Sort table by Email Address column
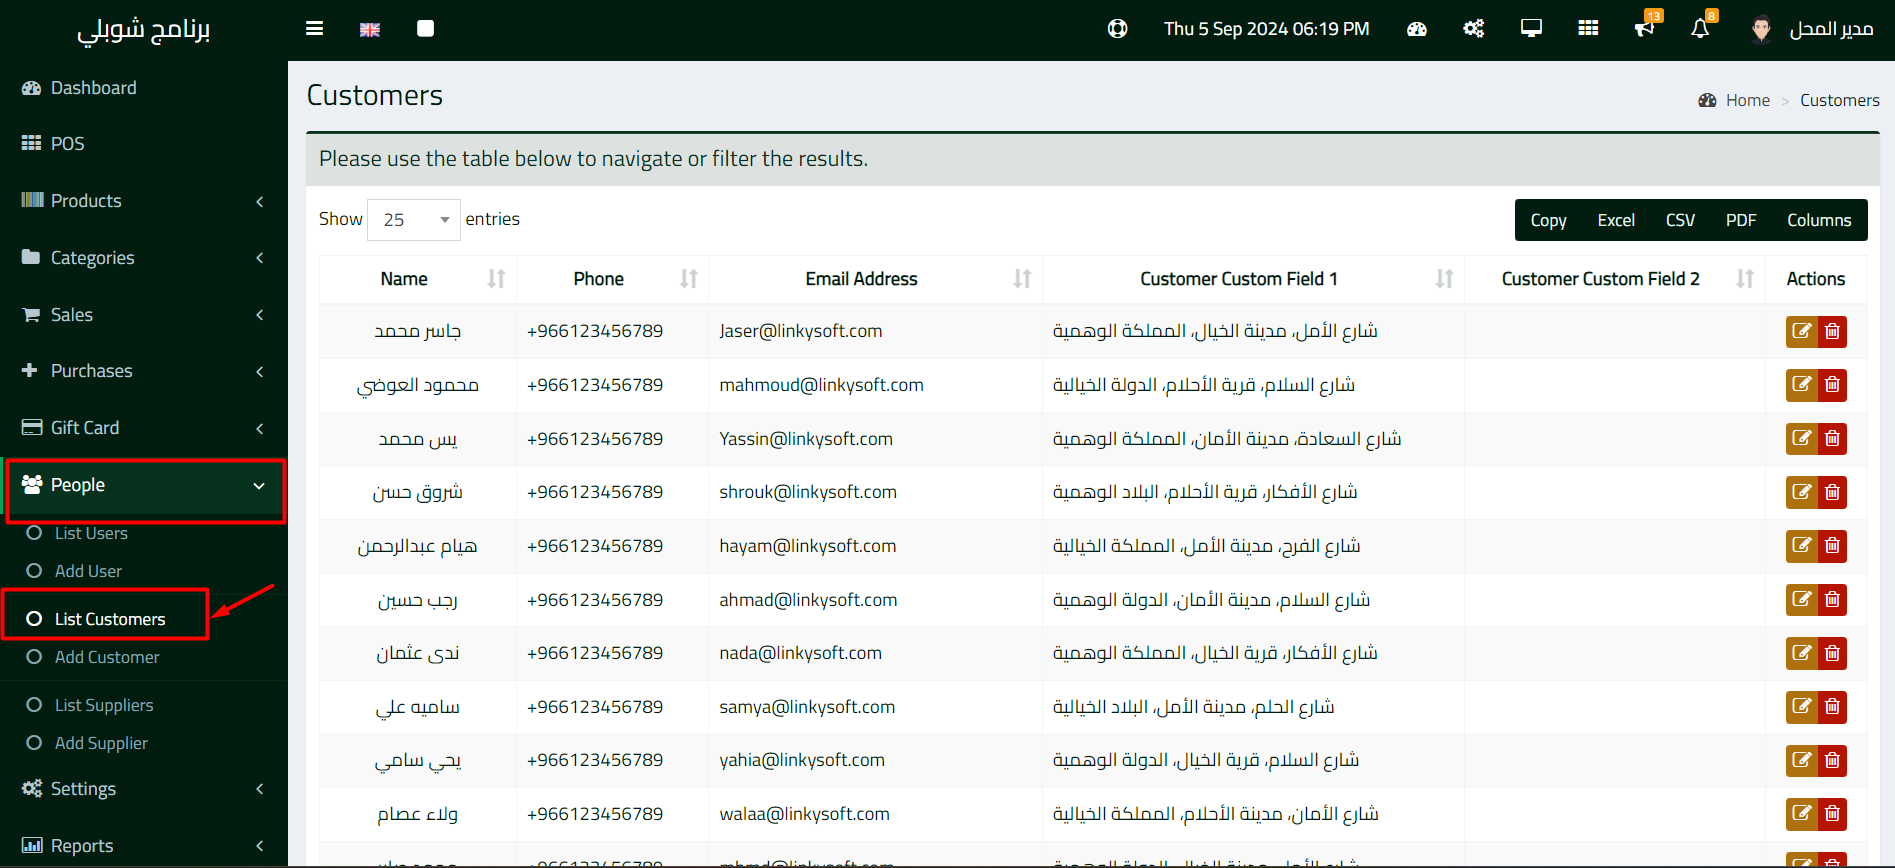 (875, 279)
